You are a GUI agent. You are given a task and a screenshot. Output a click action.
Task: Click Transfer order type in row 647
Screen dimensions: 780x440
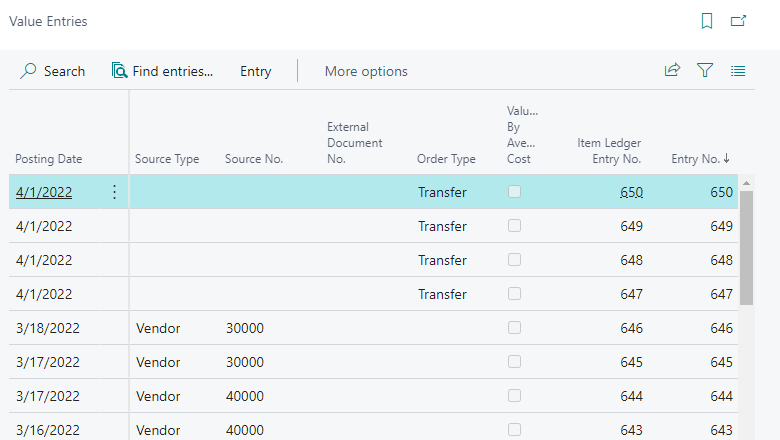click(442, 294)
